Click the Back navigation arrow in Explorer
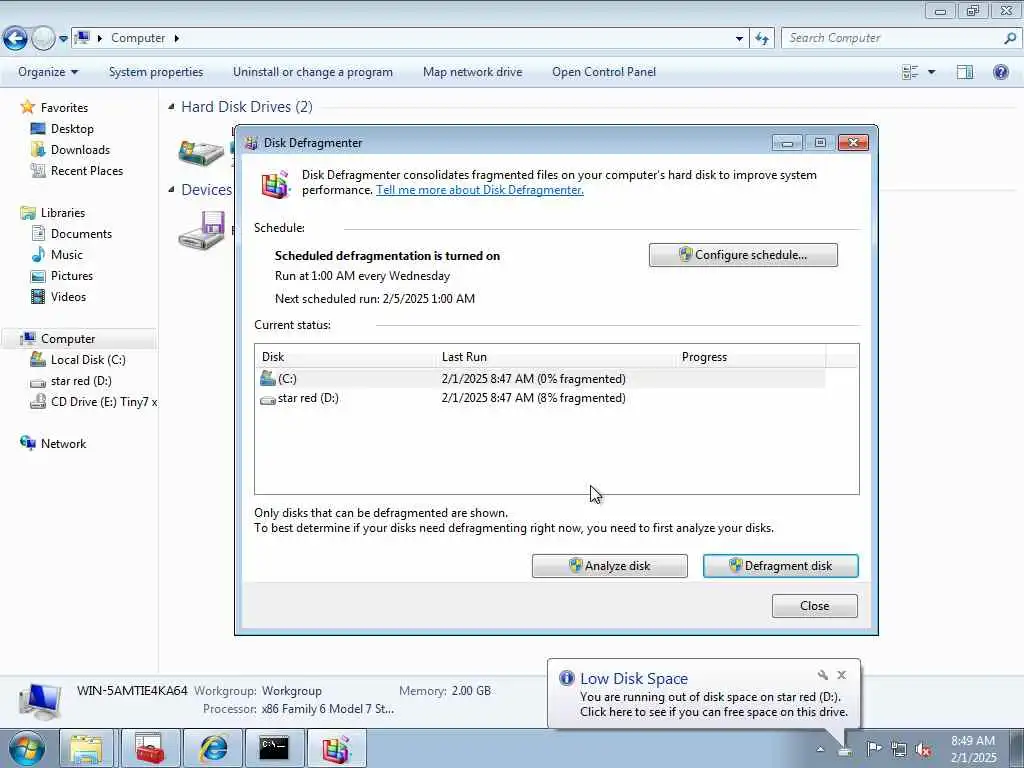This screenshot has height=768, width=1024. 15,39
